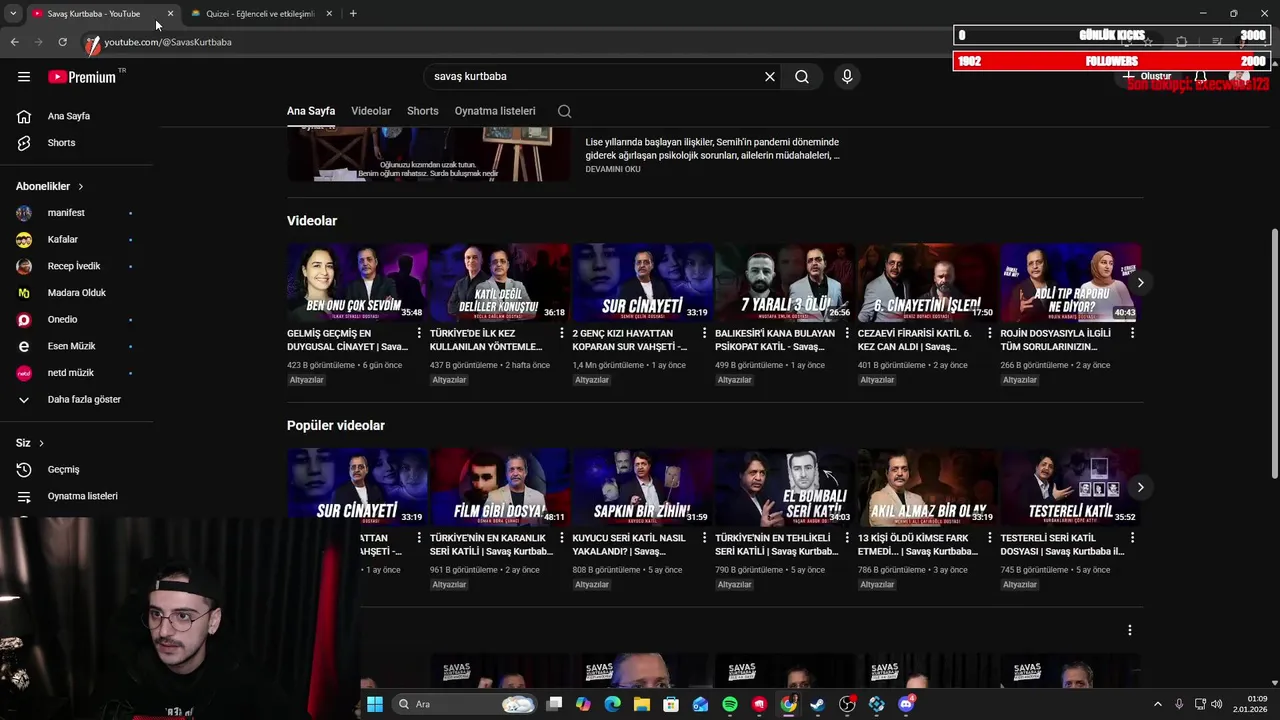Image resolution: width=1280 pixels, height=720 pixels.
Task: Open channel search magnifier icon
Action: tap(565, 111)
